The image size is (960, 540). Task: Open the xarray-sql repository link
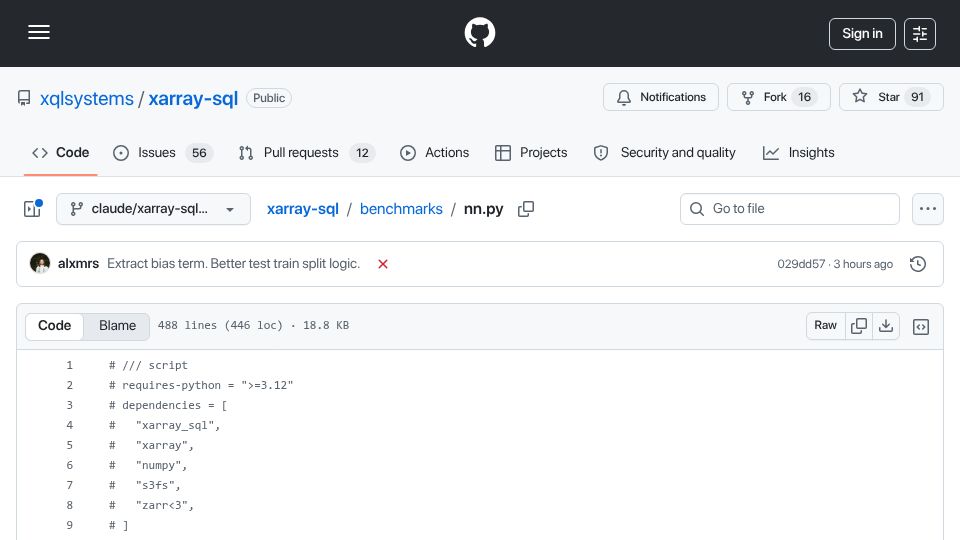pos(193,99)
